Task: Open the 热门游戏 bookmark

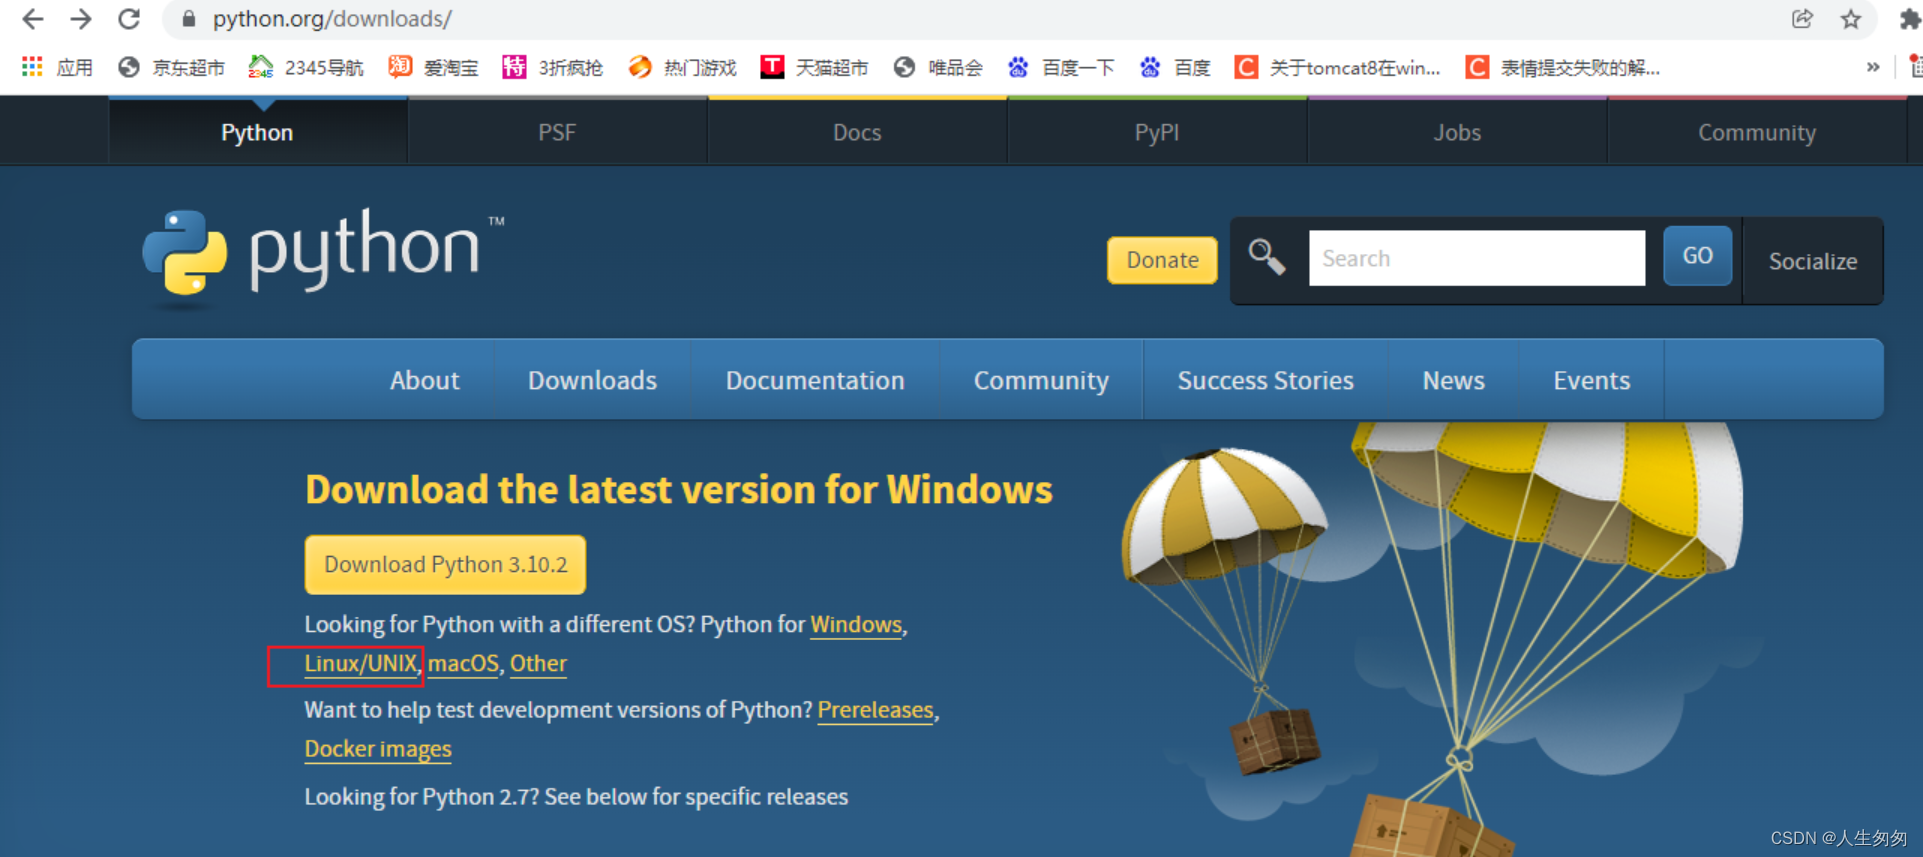Action: [682, 67]
